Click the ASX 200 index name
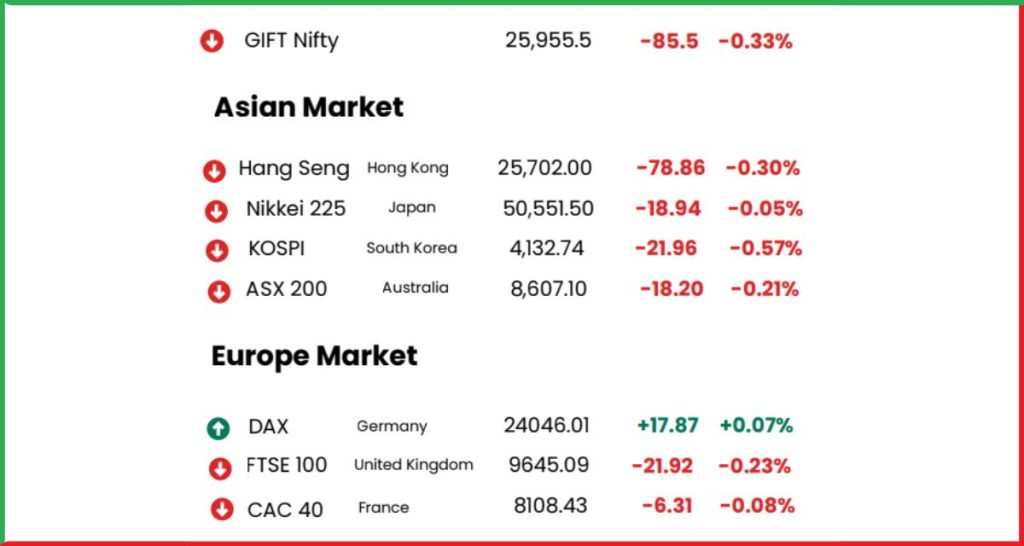The image size is (1024, 546). coord(286,289)
